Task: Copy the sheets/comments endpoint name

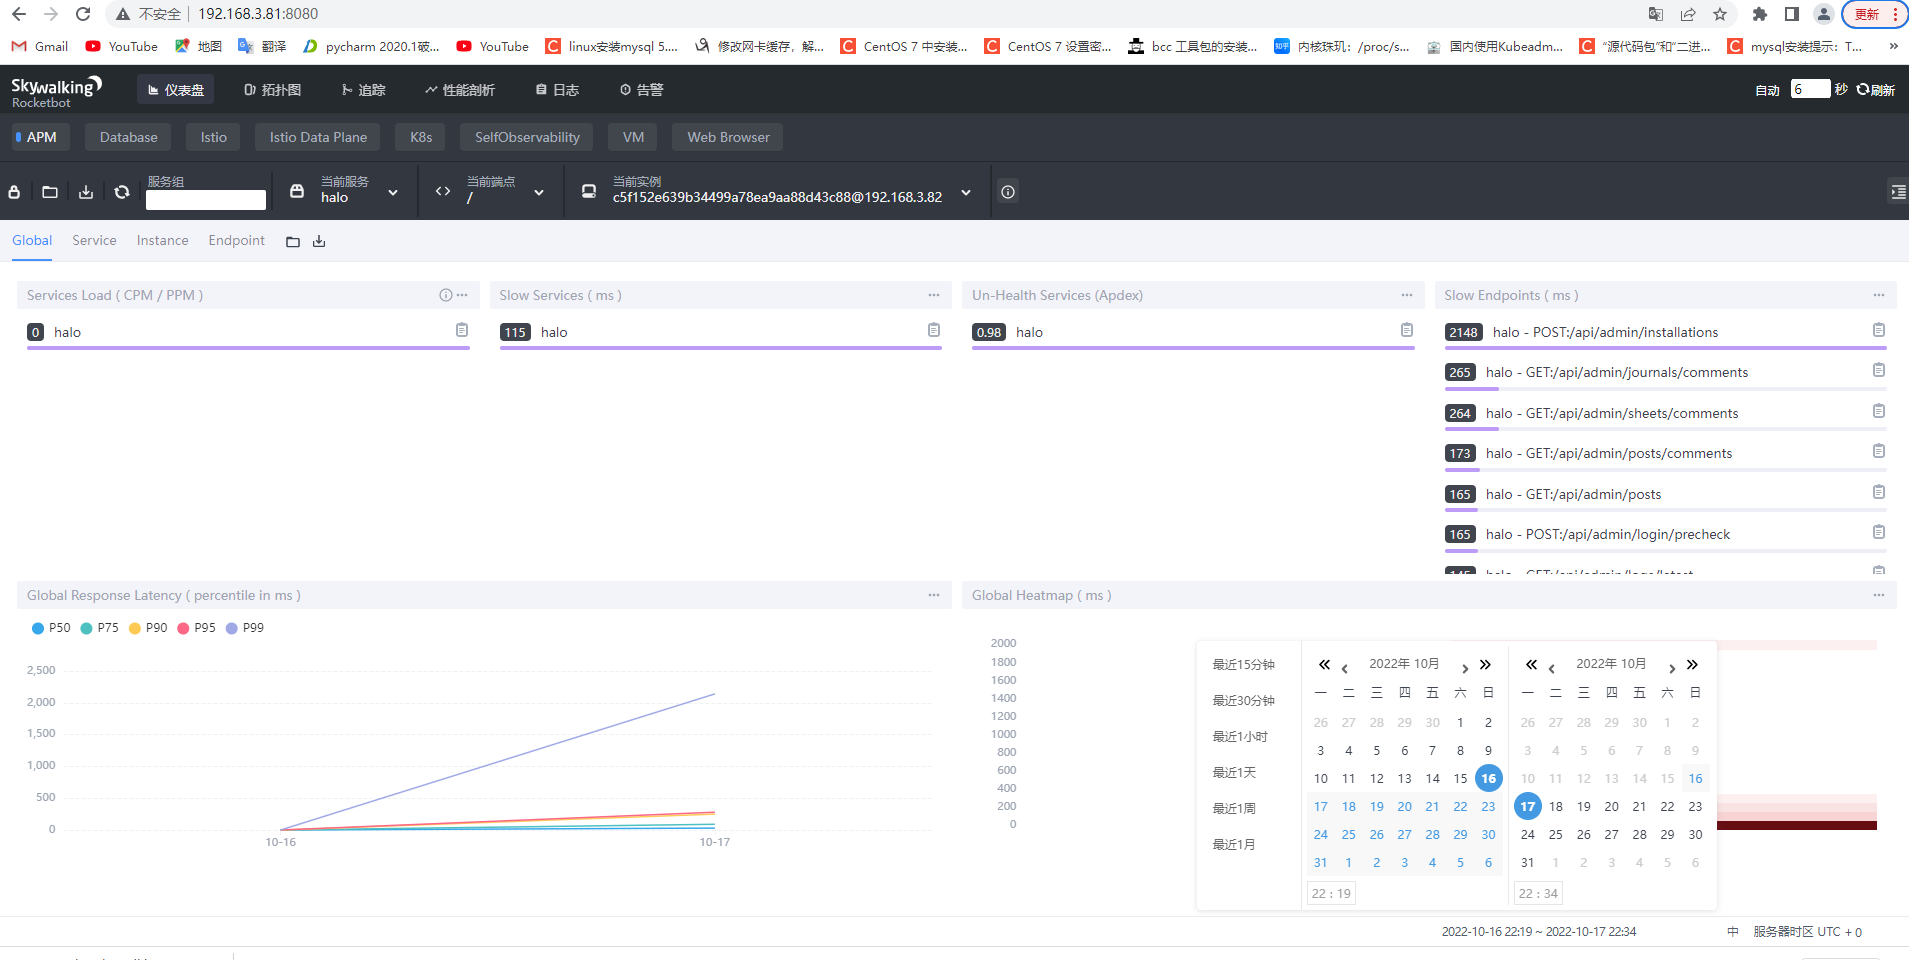Action: point(1879,411)
